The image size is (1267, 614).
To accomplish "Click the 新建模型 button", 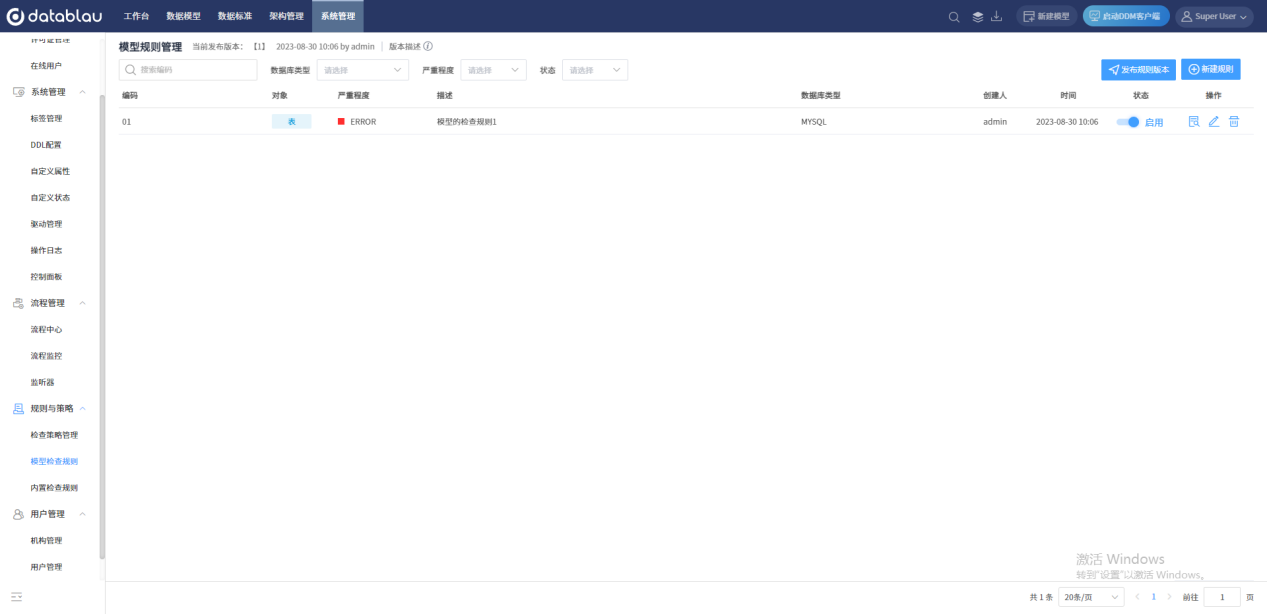I will (1046, 16).
